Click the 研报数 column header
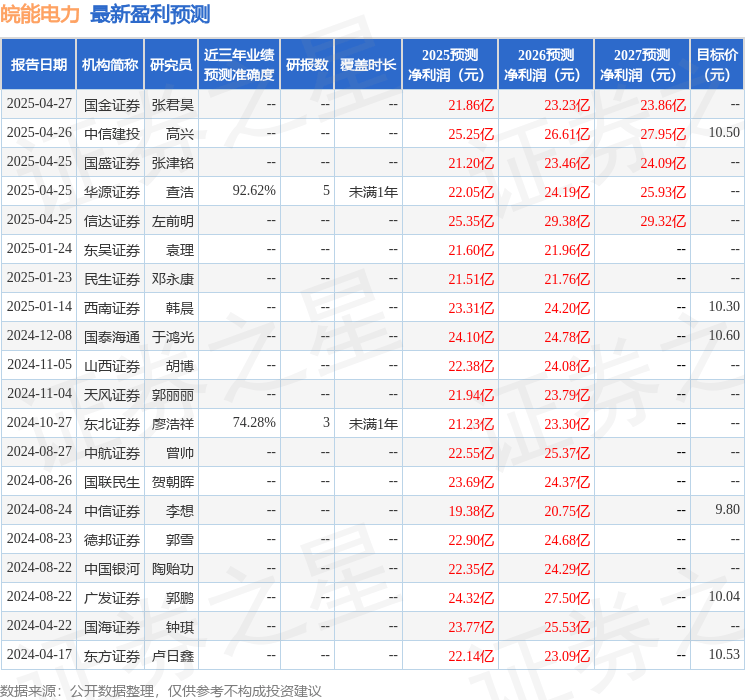Screen dimensions: 745x700 click(307, 65)
